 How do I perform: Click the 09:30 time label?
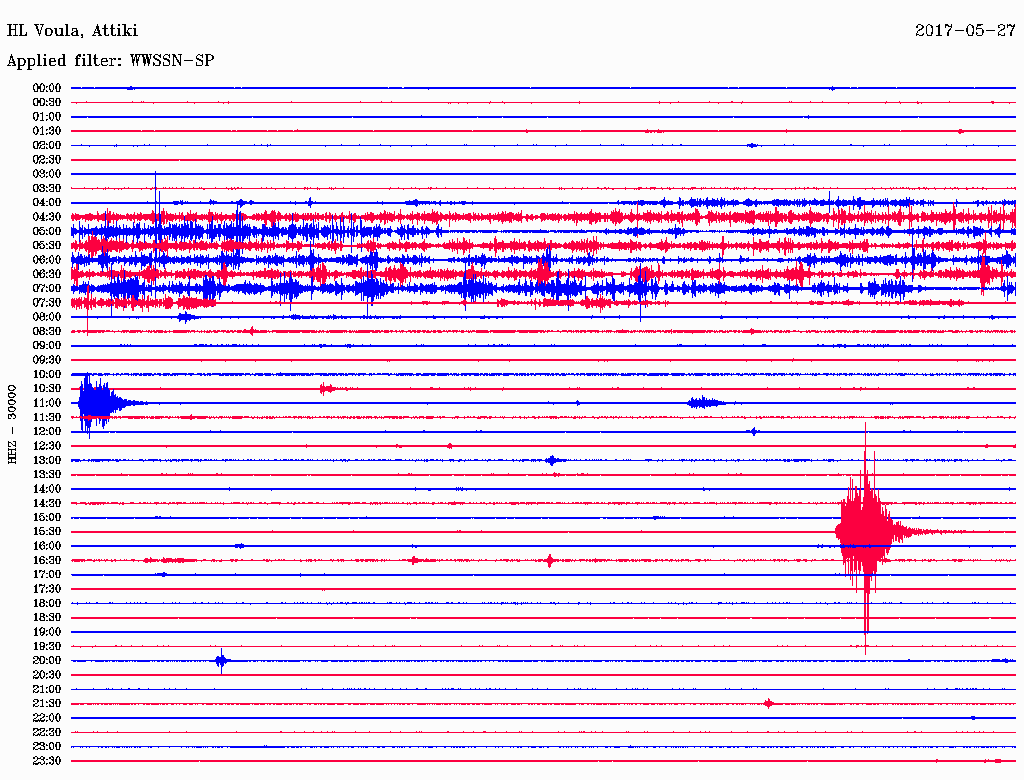pyautogui.click(x=47, y=360)
